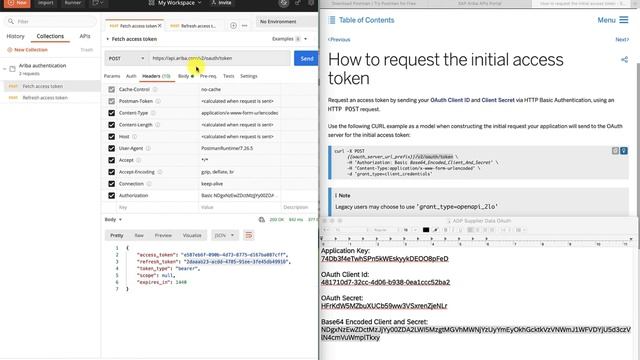640x360 pixels.
Task: Open the Settings request tab
Action: pyautogui.click(x=249, y=76)
